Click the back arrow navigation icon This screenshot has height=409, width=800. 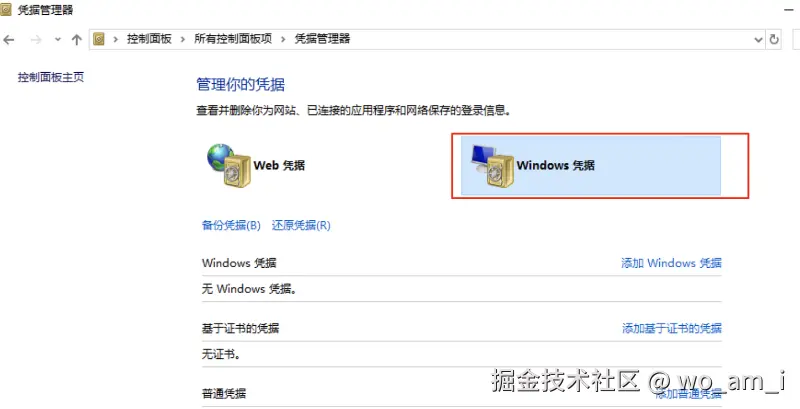pyautogui.click(x=9, y=39)
